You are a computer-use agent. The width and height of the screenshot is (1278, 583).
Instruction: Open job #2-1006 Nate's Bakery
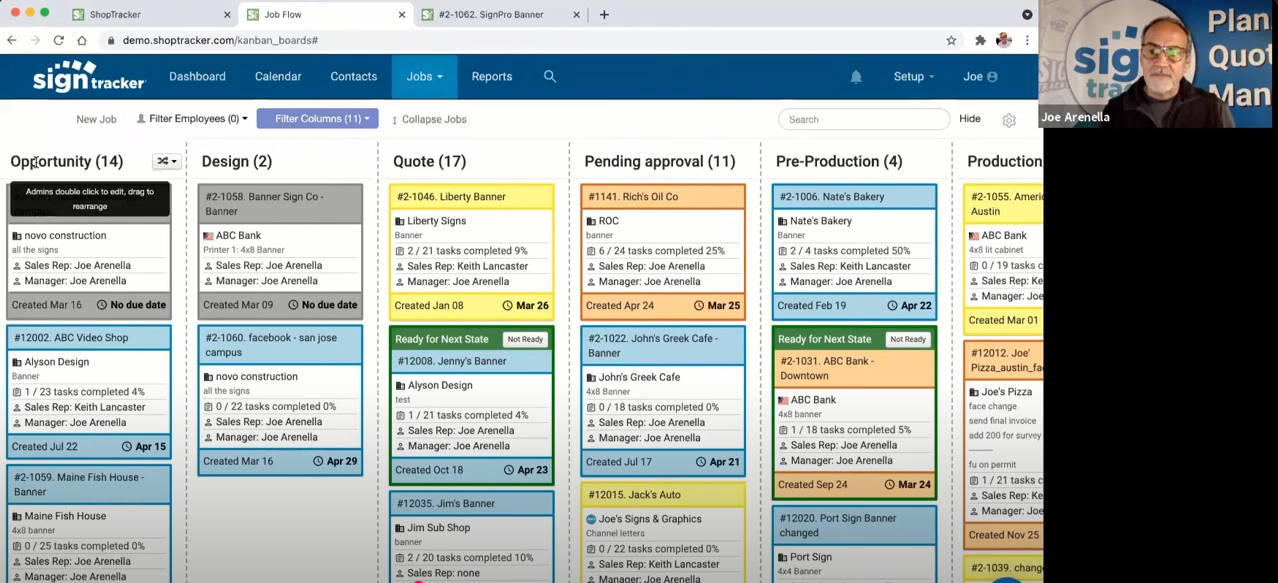[x=832, y=197]
